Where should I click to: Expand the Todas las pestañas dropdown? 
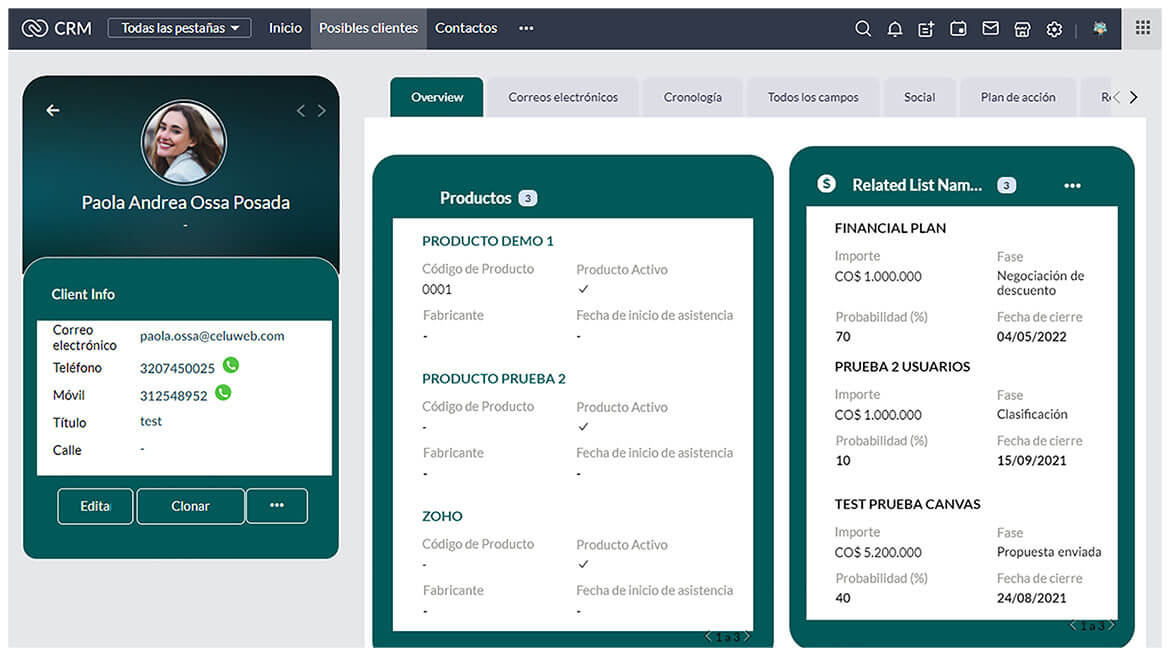coord(179,28)
